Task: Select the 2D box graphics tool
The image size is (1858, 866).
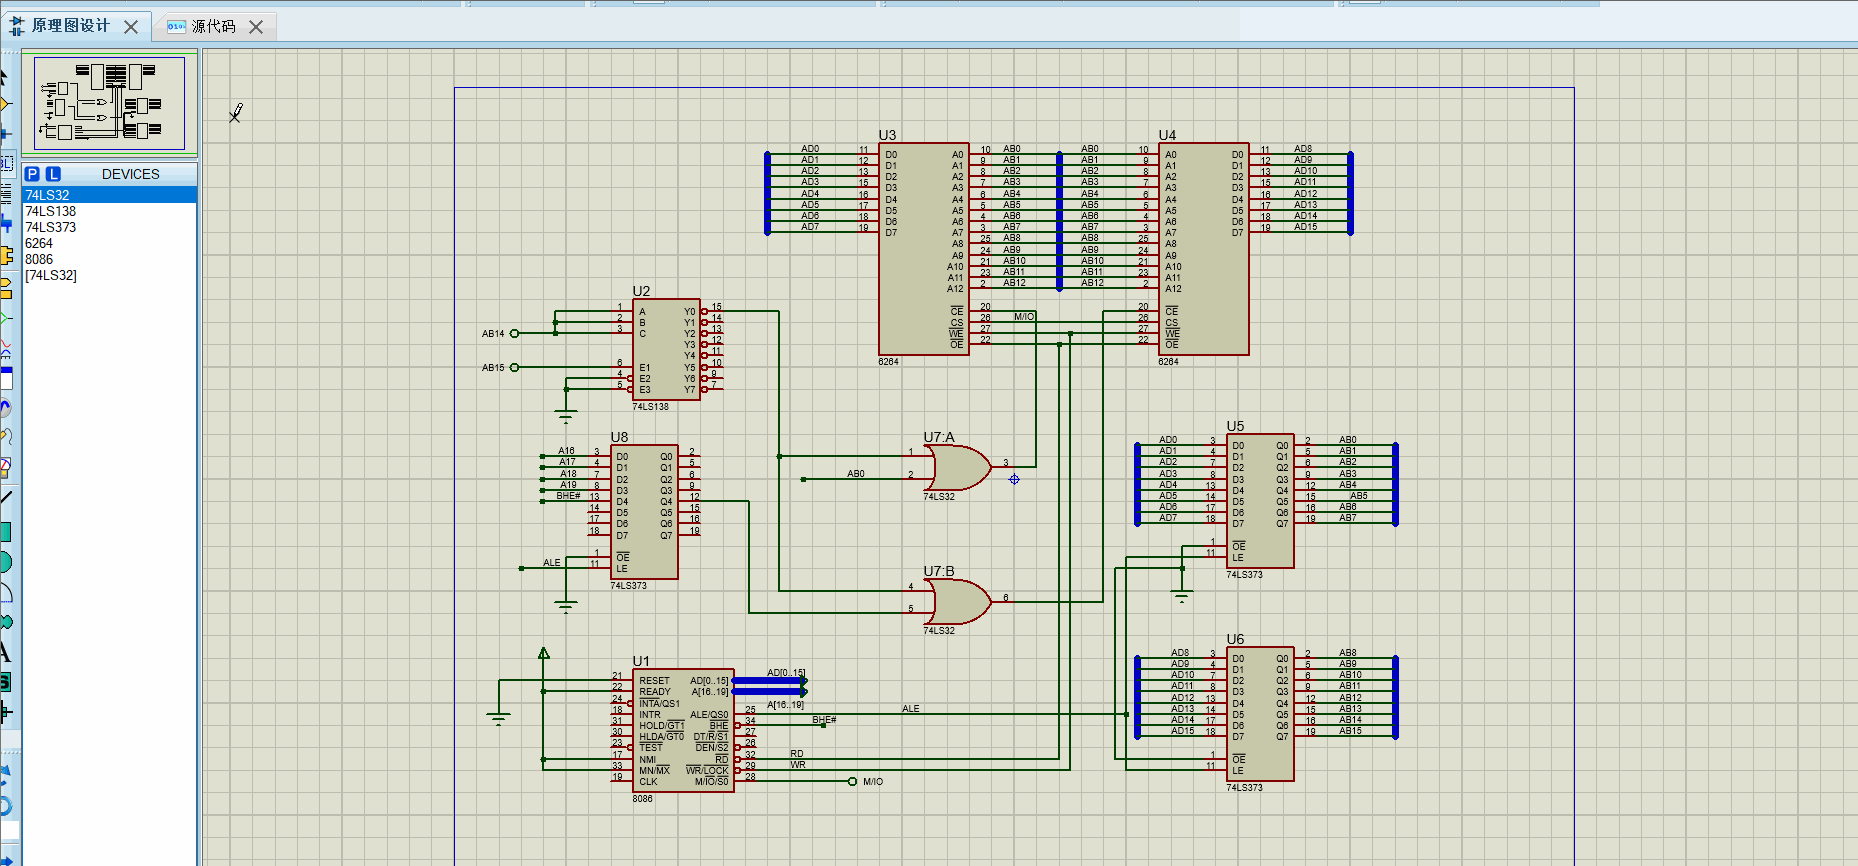Action: (6, 531)
